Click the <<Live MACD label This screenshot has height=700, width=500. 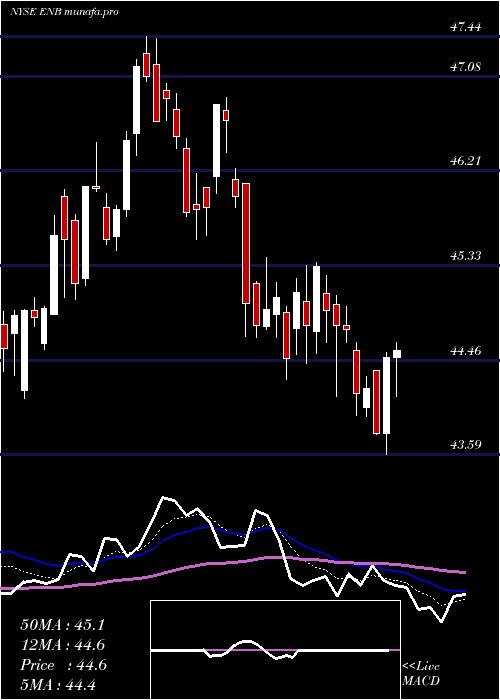point(421,674)
